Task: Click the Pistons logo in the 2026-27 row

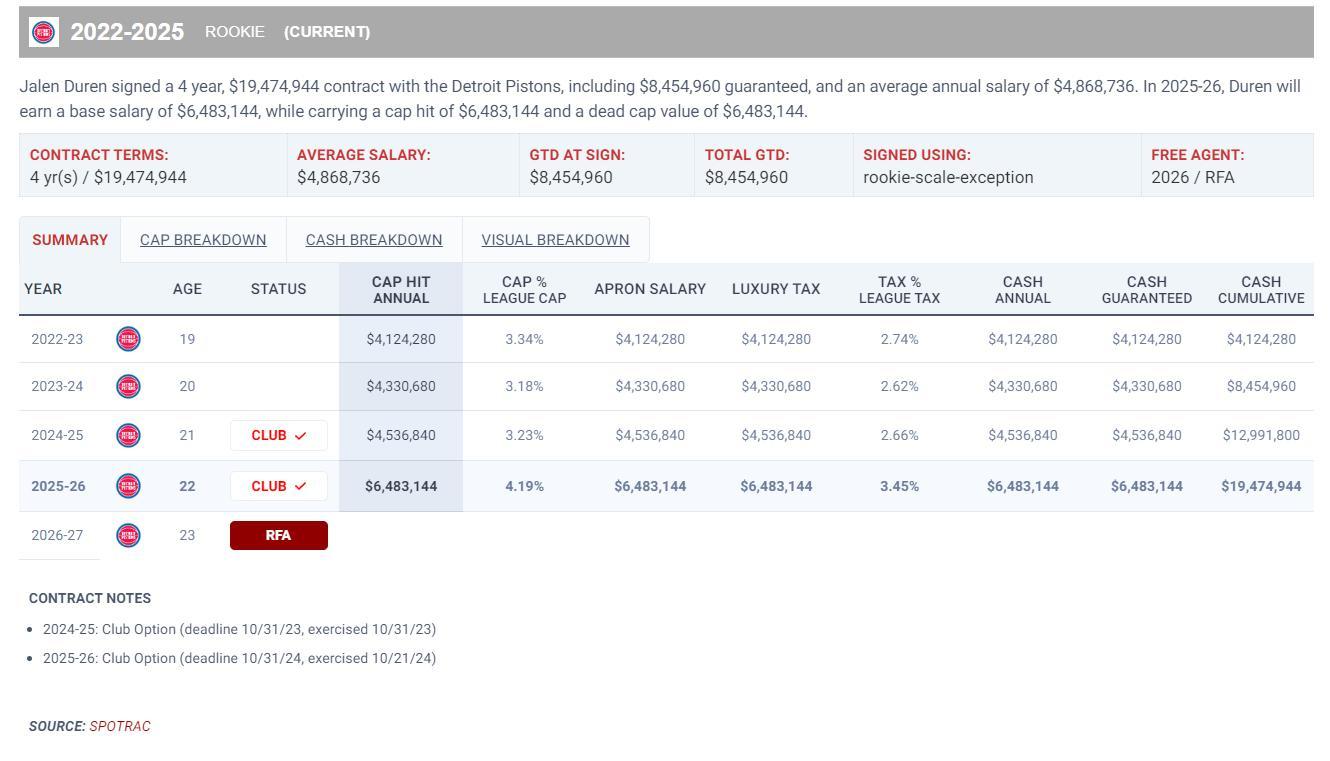Action: 128,535
